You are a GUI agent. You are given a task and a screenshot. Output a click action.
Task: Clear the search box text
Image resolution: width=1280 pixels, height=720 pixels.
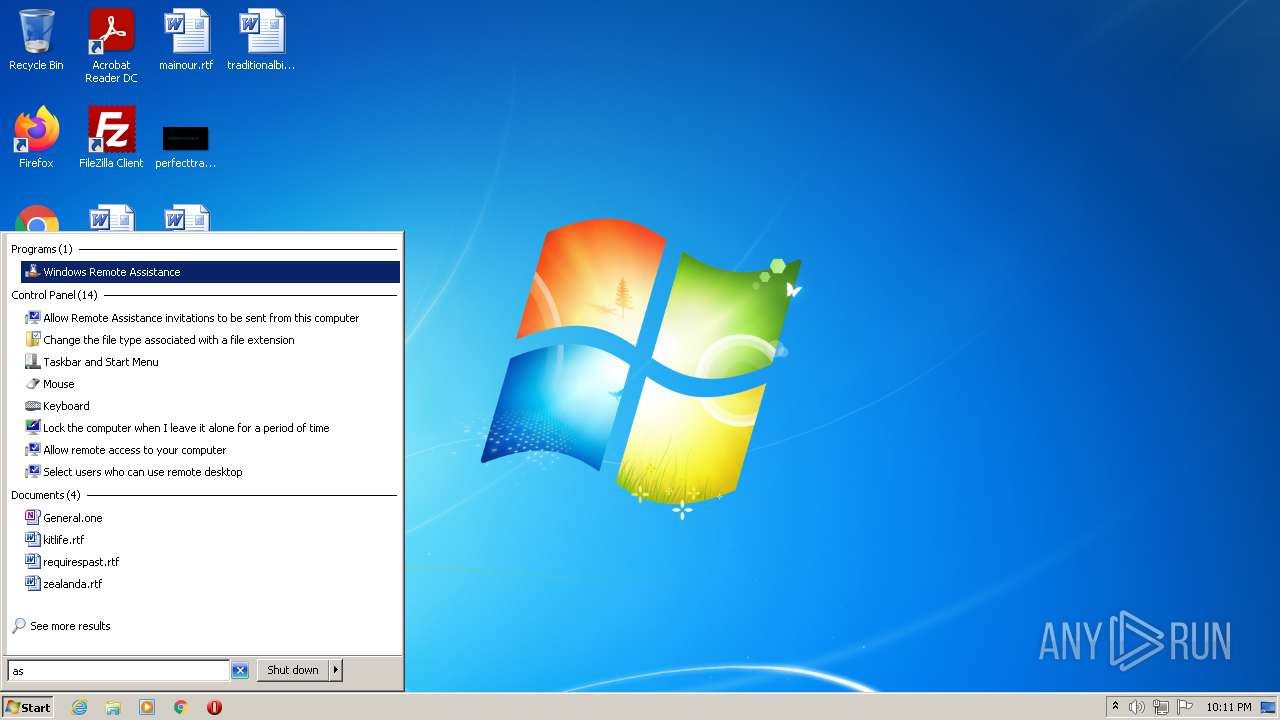click(x=240, y=671)
